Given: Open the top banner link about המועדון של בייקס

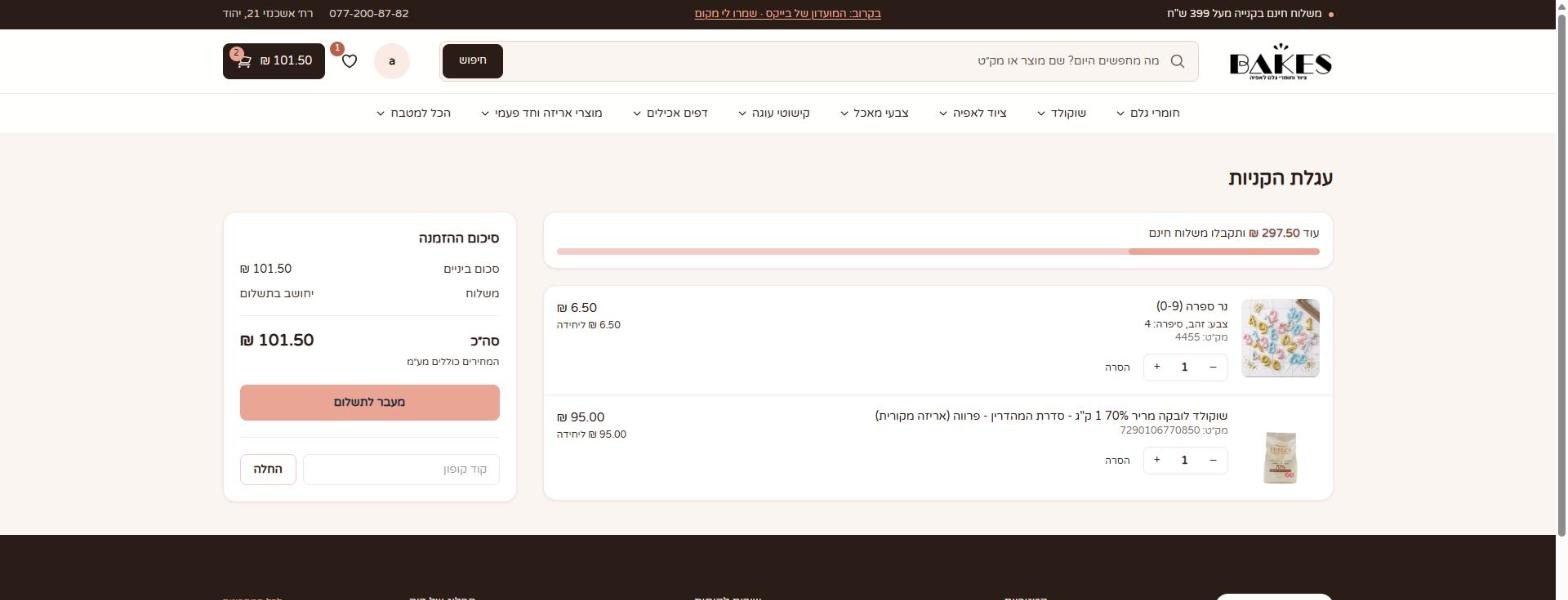Looking at the screenshot, I should pos(788,14).
